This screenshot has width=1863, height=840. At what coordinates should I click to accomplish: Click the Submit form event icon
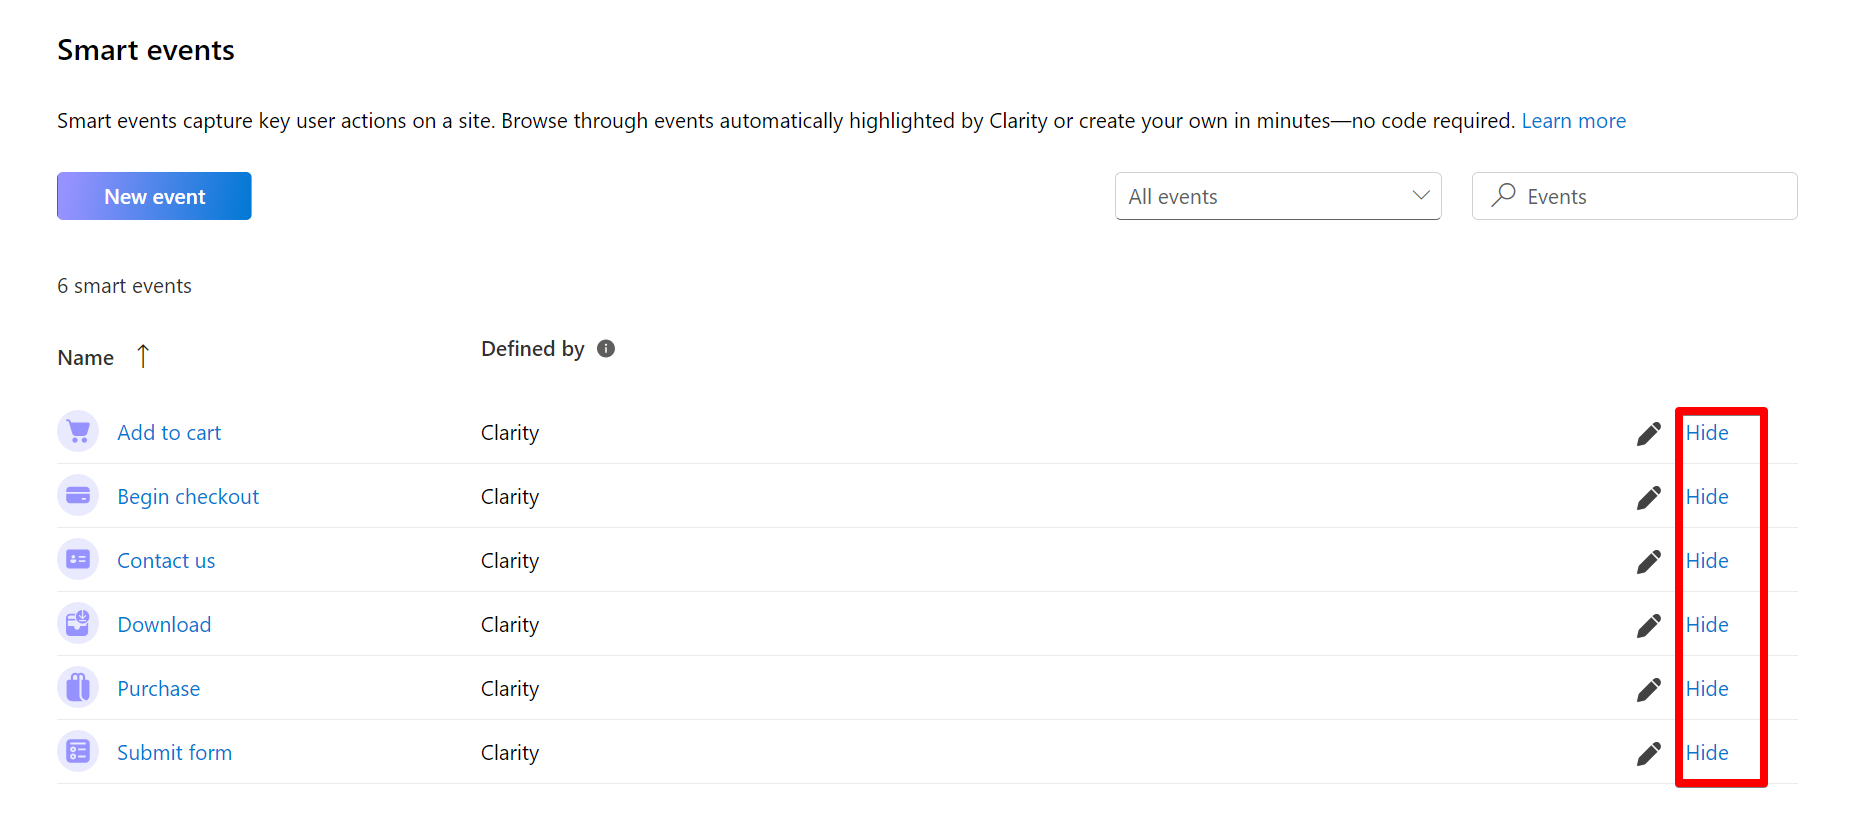[77, 751]
